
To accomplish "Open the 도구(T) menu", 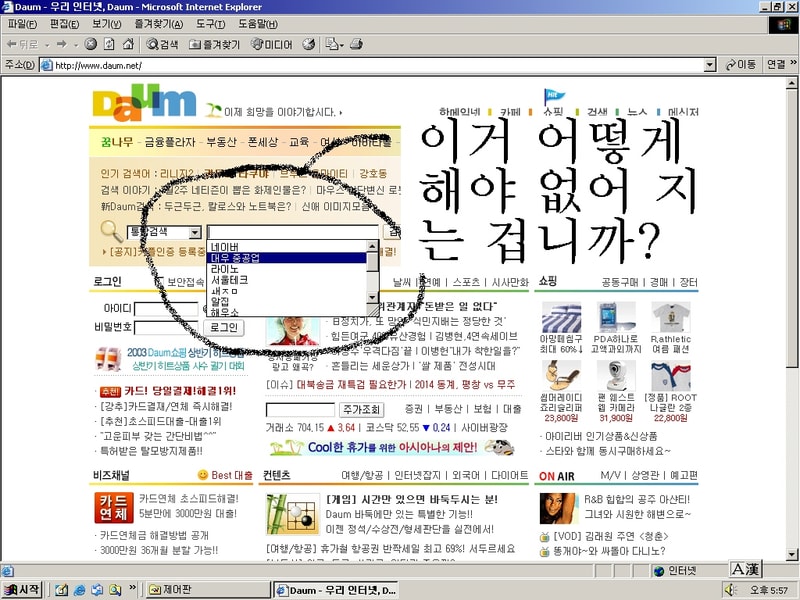I will [x=210, y=24].
